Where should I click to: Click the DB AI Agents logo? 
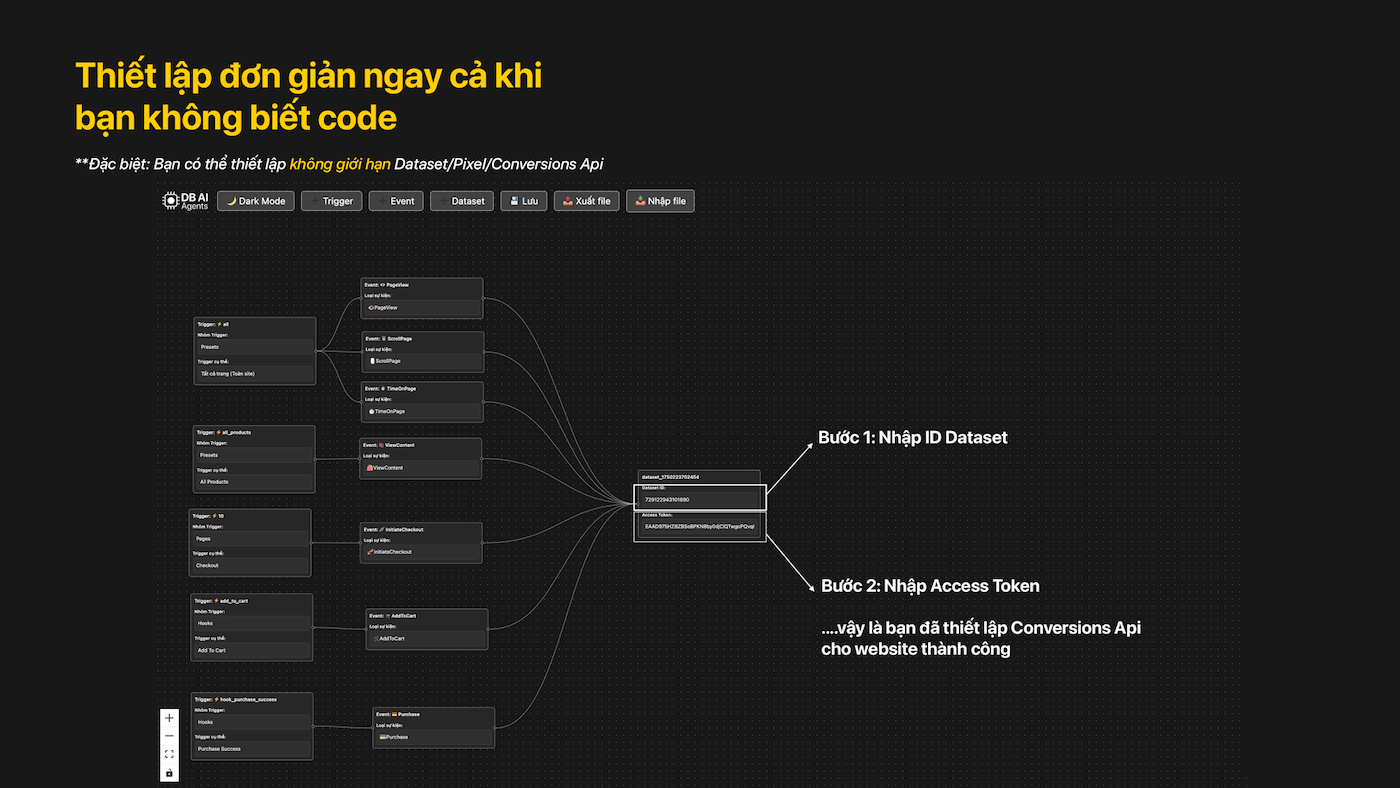186,201
